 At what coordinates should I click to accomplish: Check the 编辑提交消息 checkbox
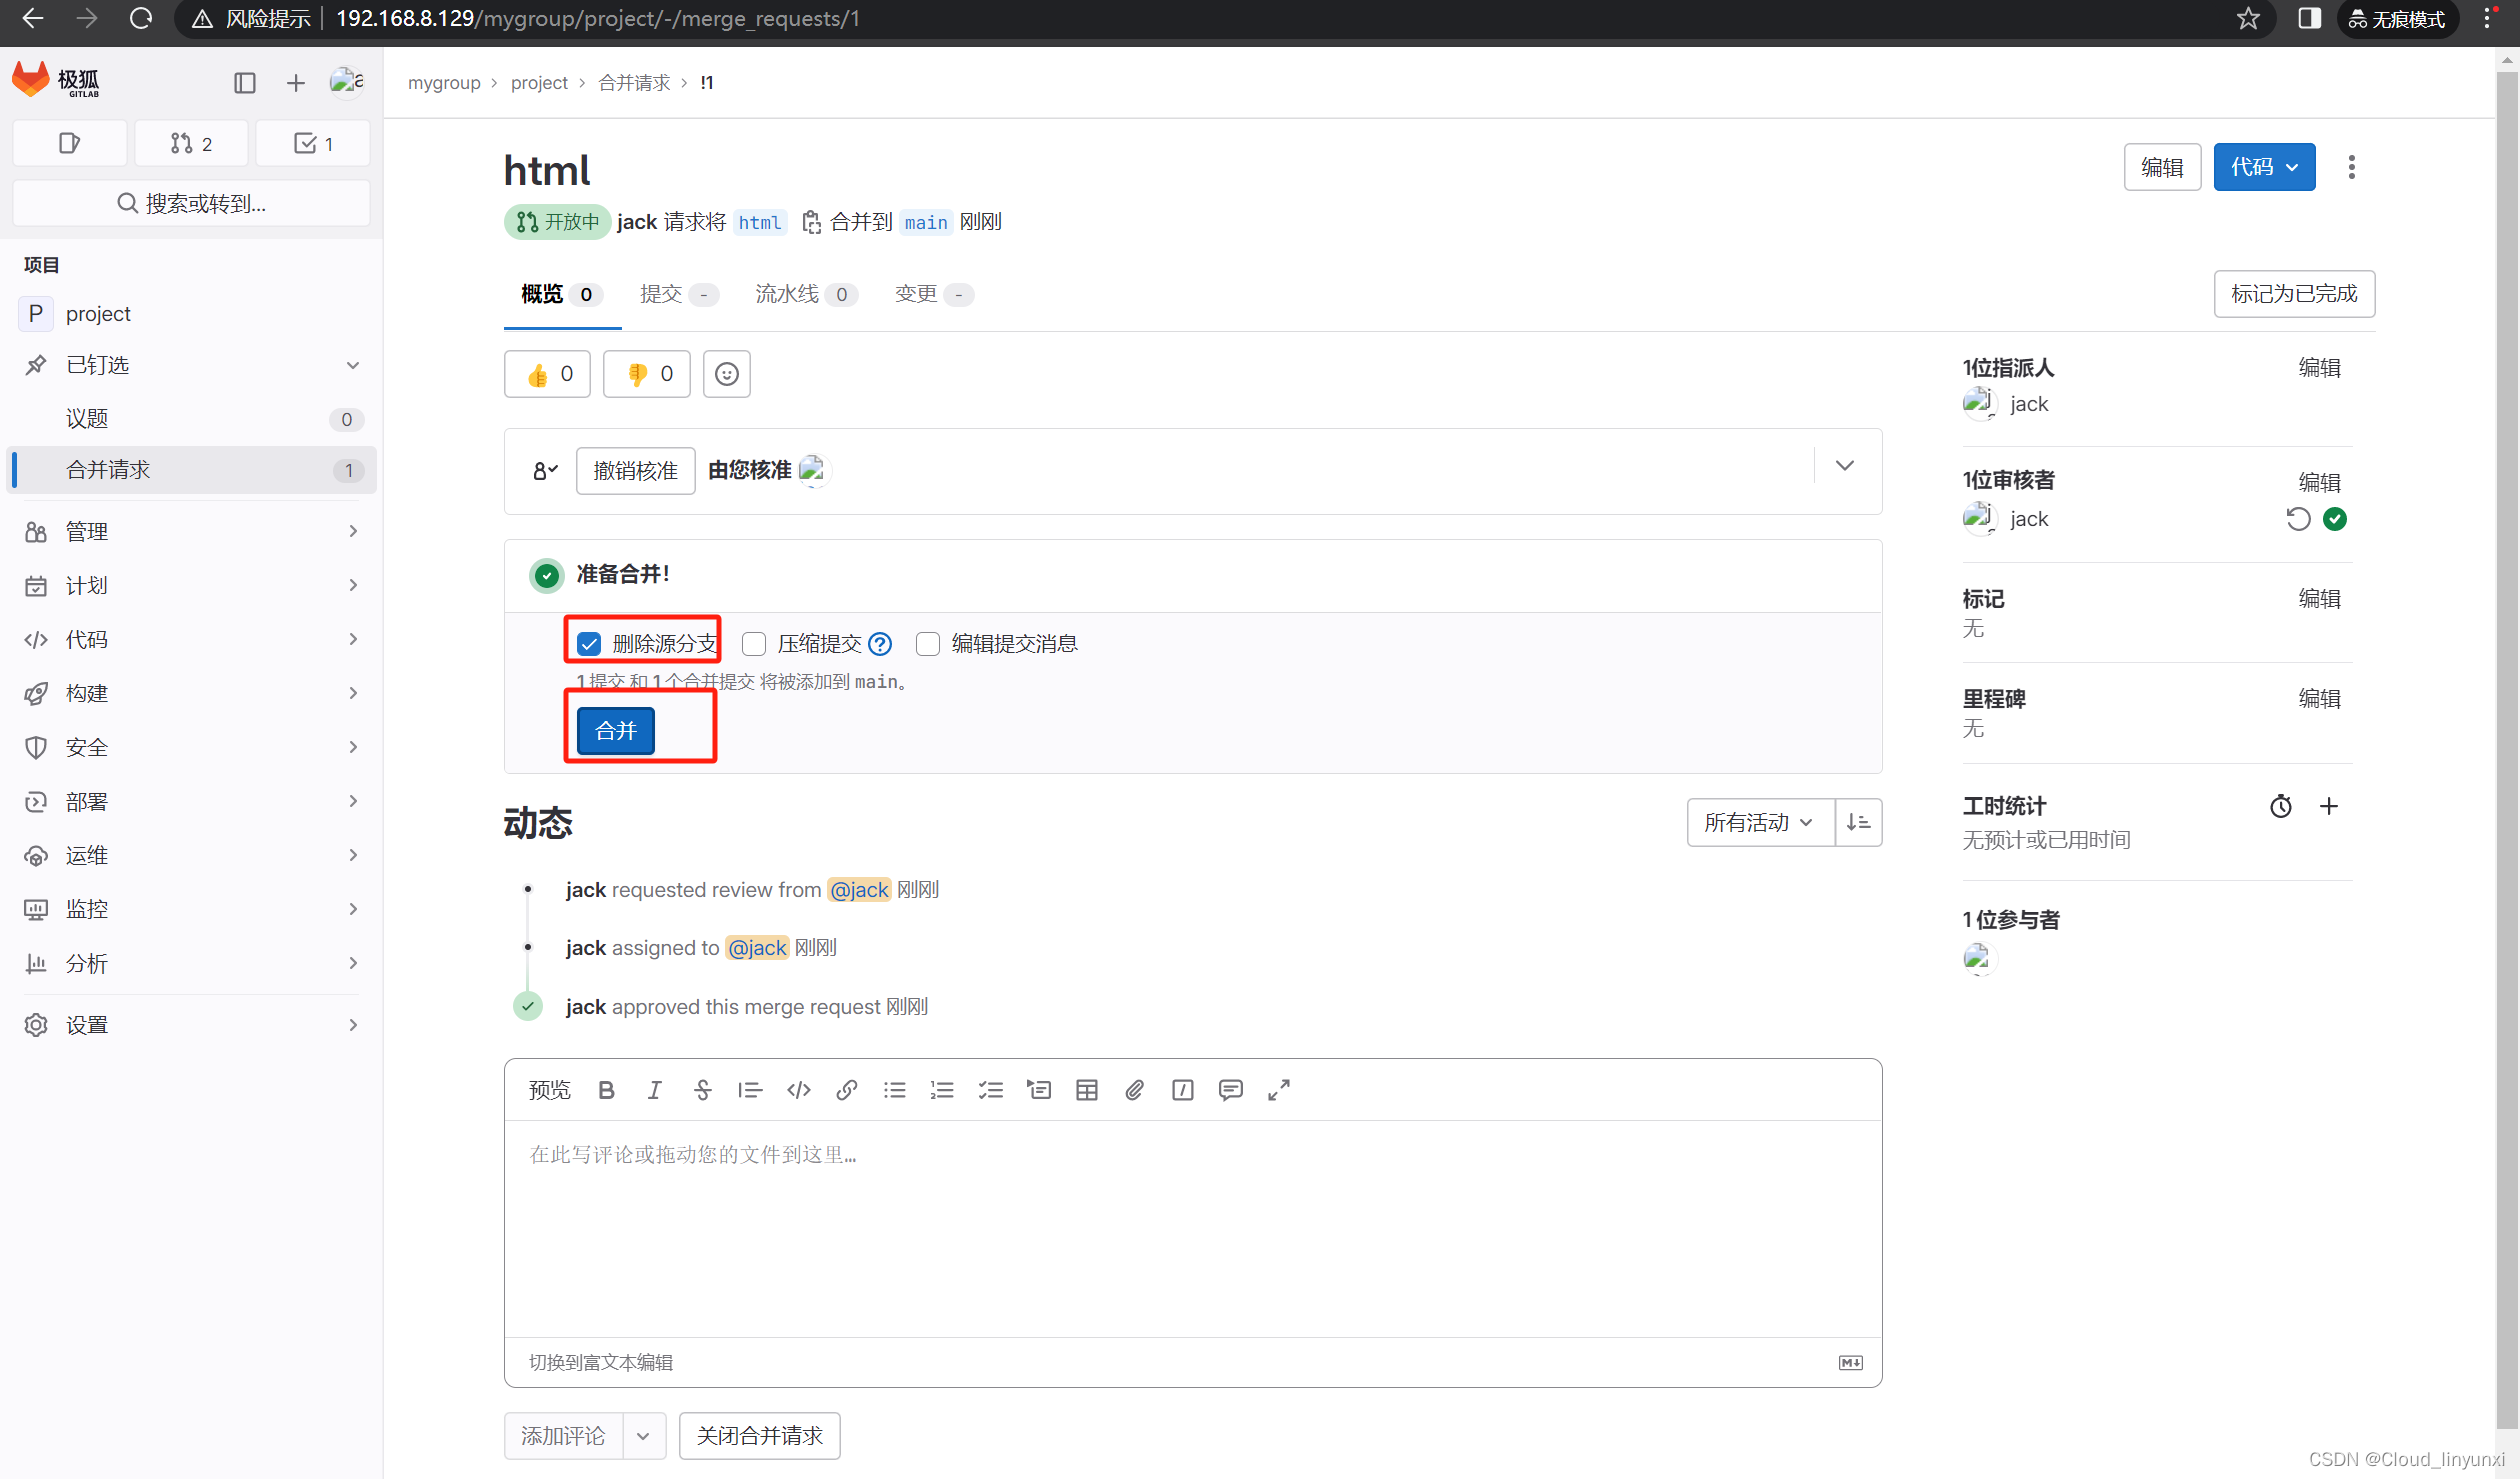click(928, 644)
